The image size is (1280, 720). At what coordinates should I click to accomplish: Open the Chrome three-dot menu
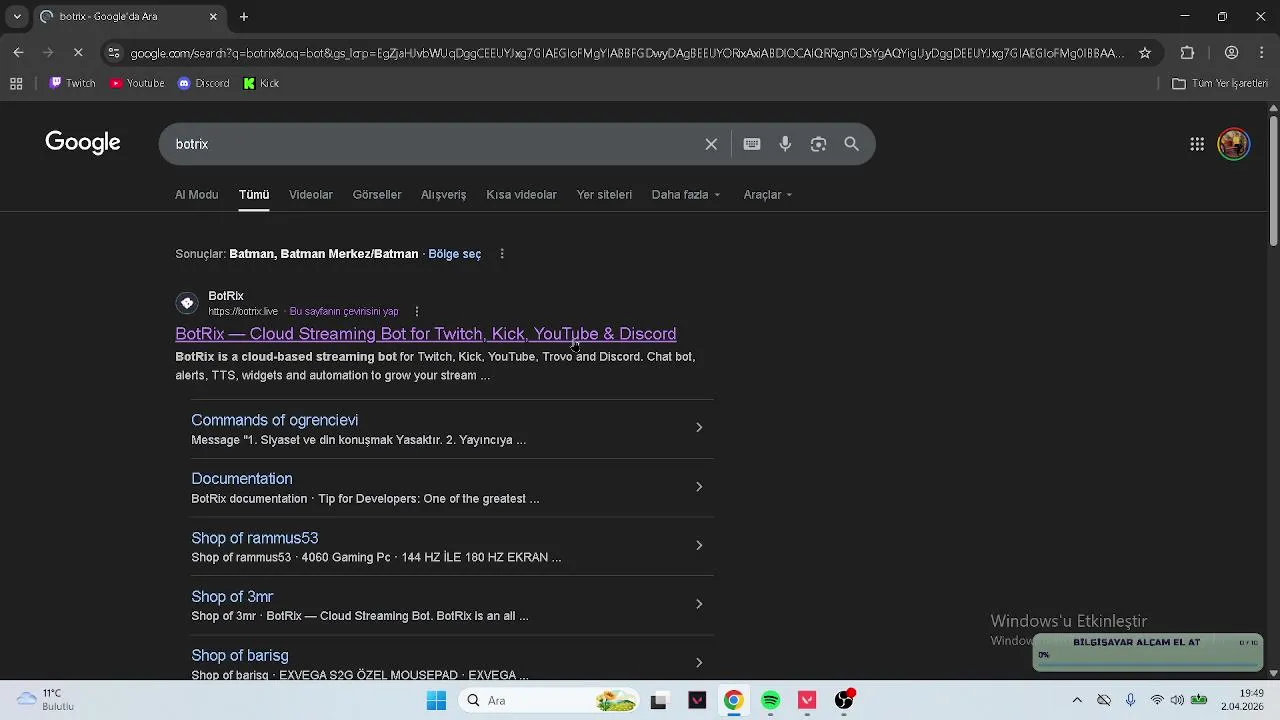[1261, 53]
